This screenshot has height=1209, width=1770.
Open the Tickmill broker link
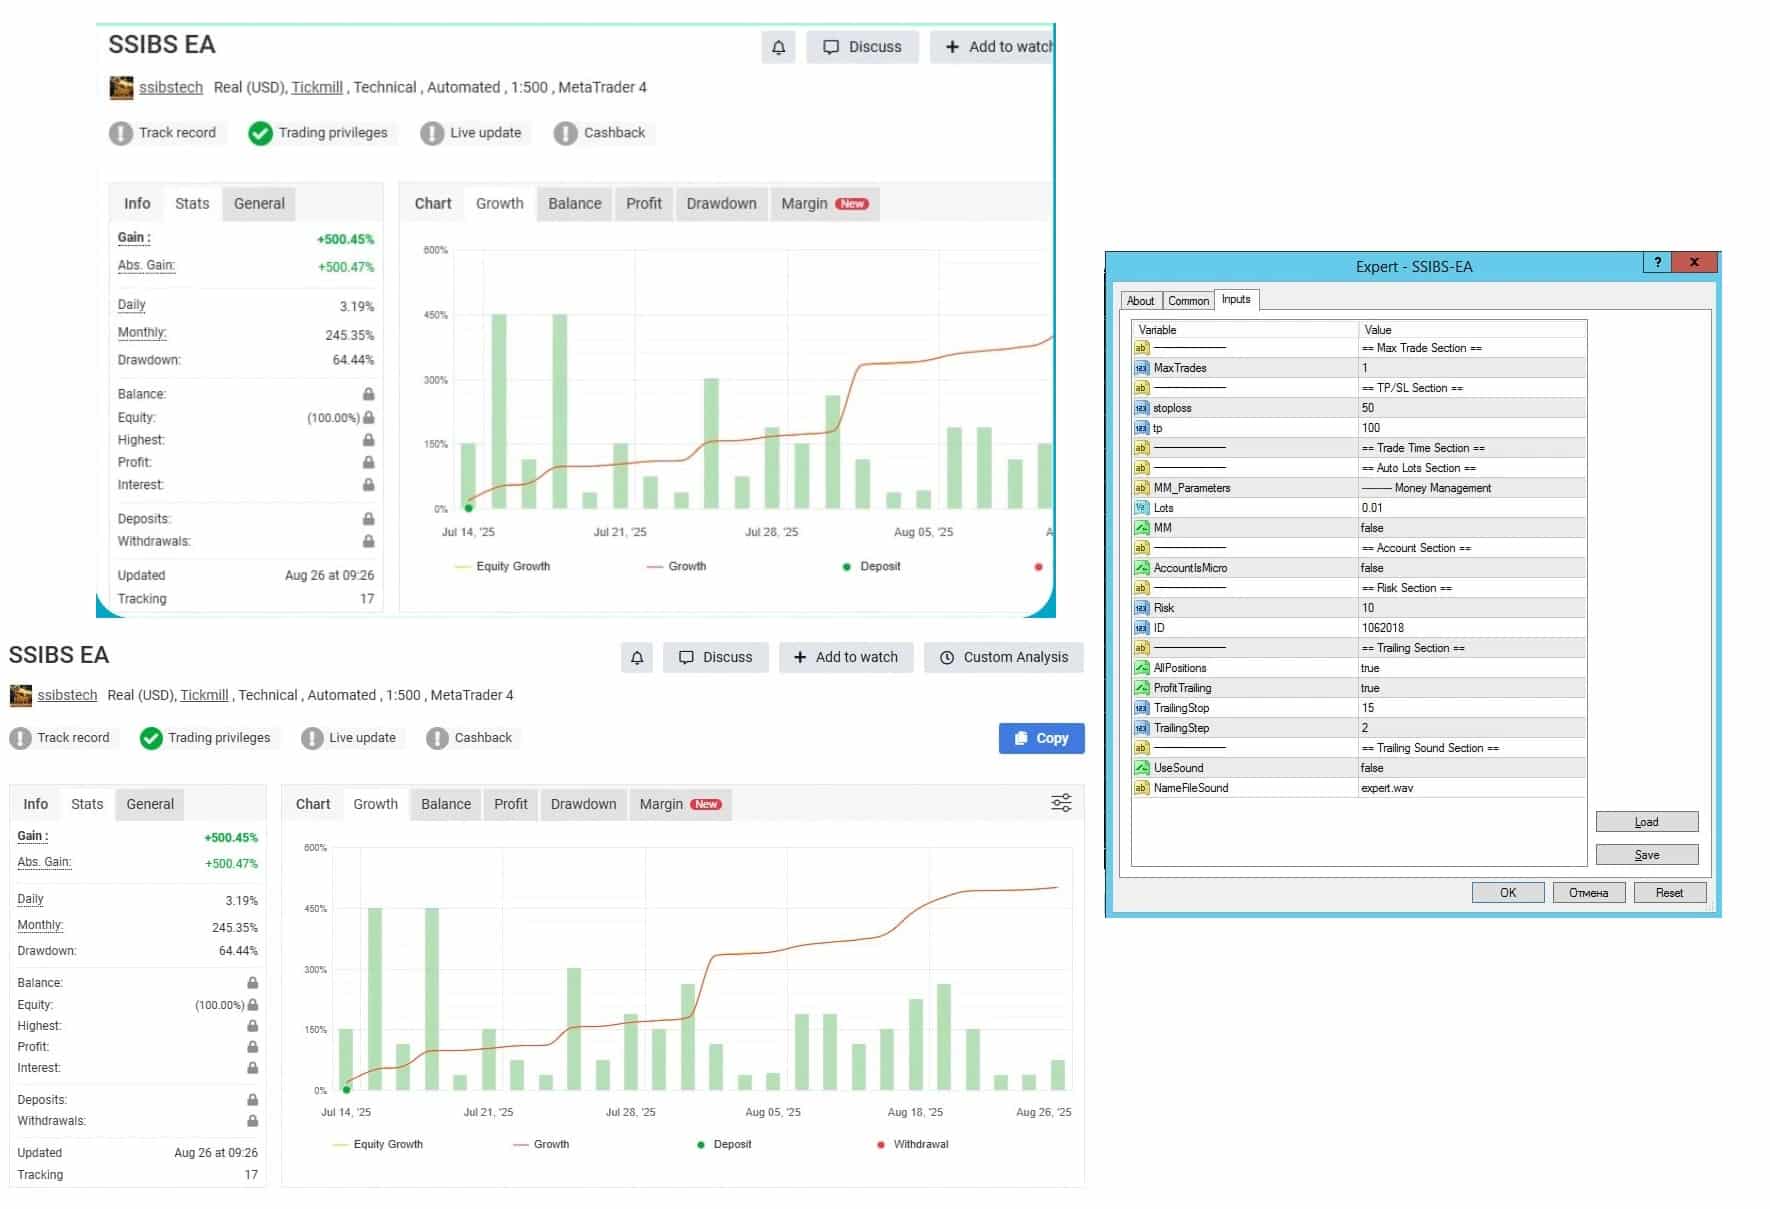click(204, 695)
